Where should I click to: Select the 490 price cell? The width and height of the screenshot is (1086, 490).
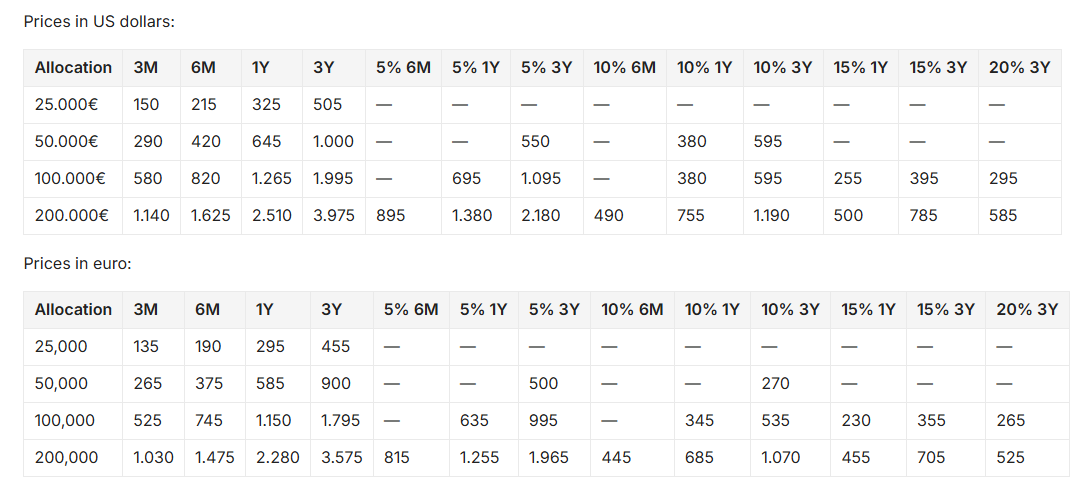610,215
